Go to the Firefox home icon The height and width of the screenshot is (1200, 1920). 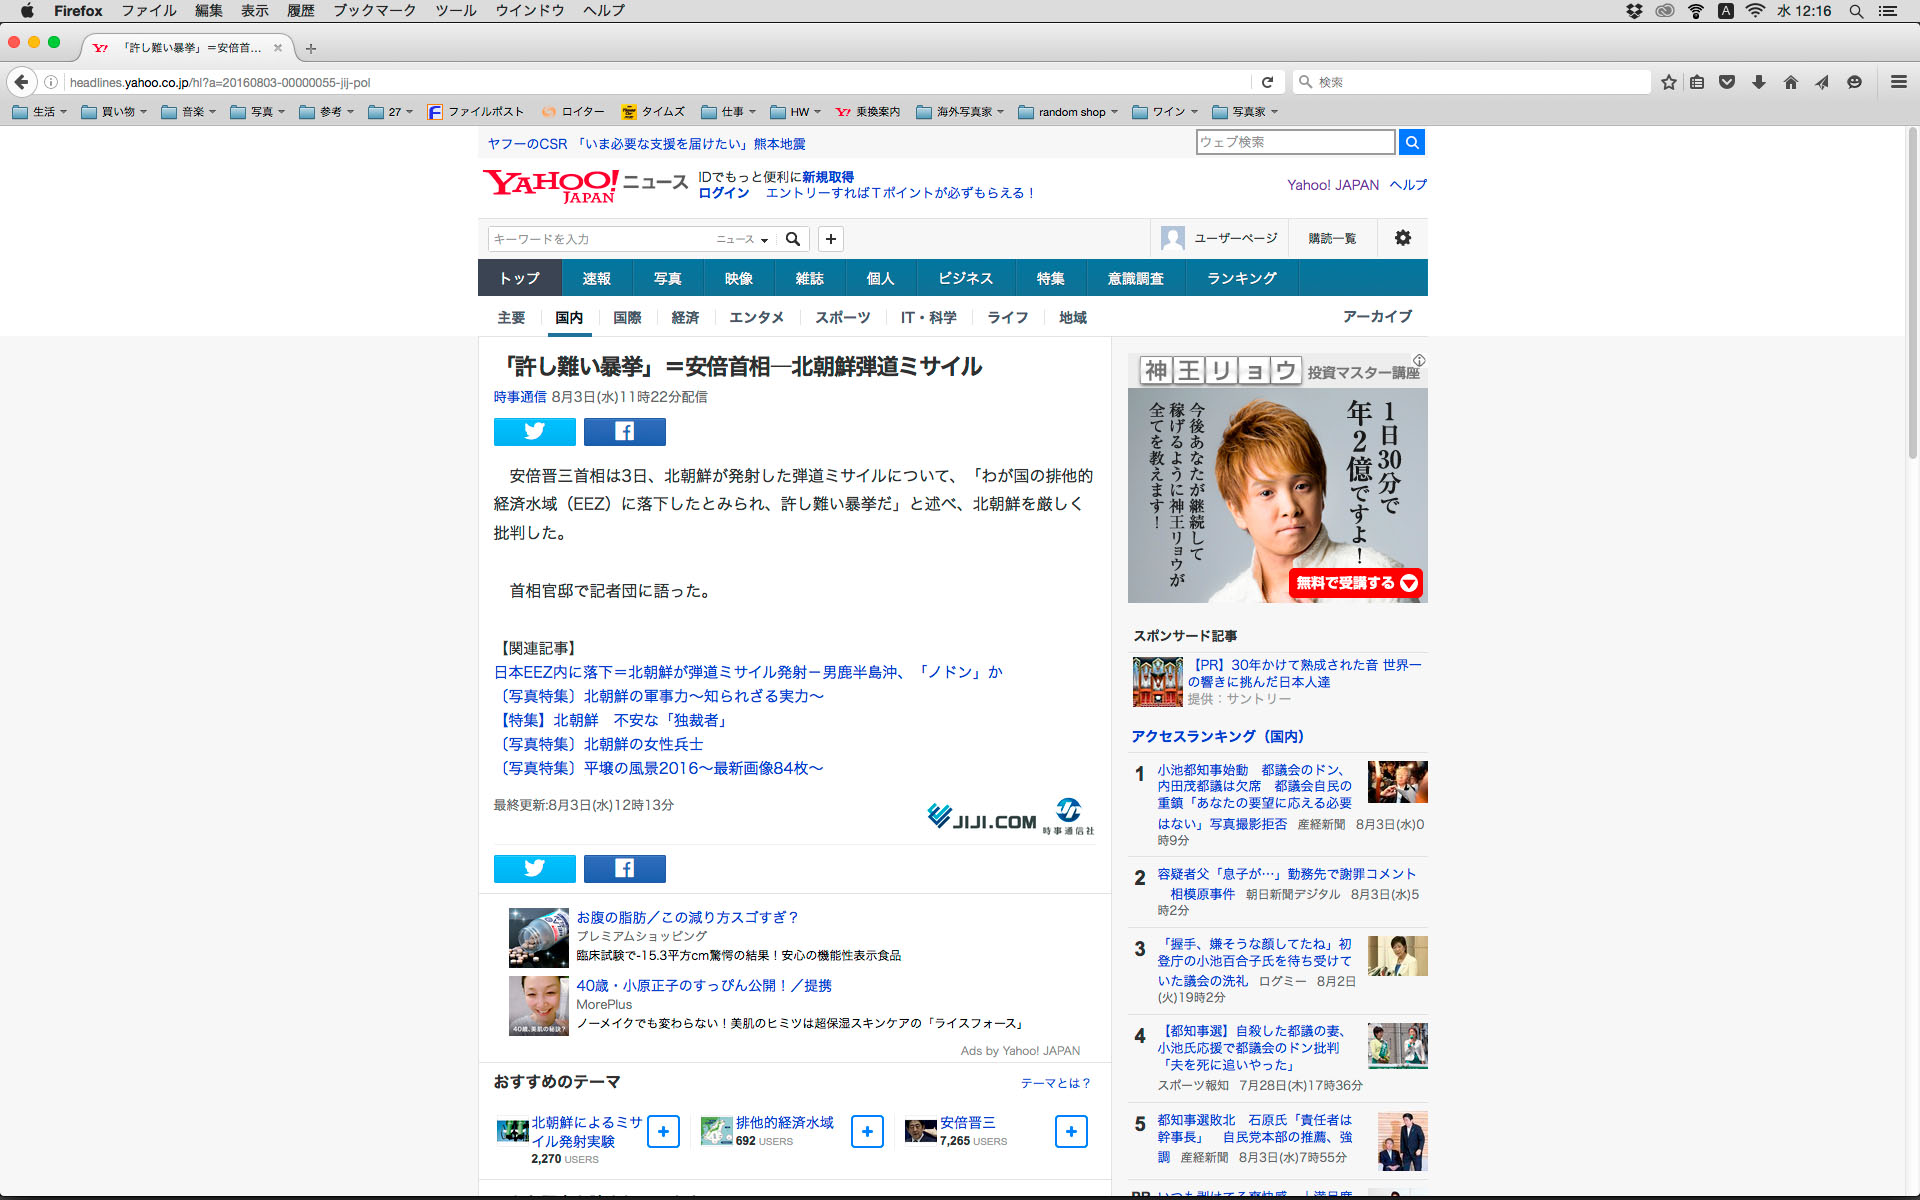coord(1791,82)
